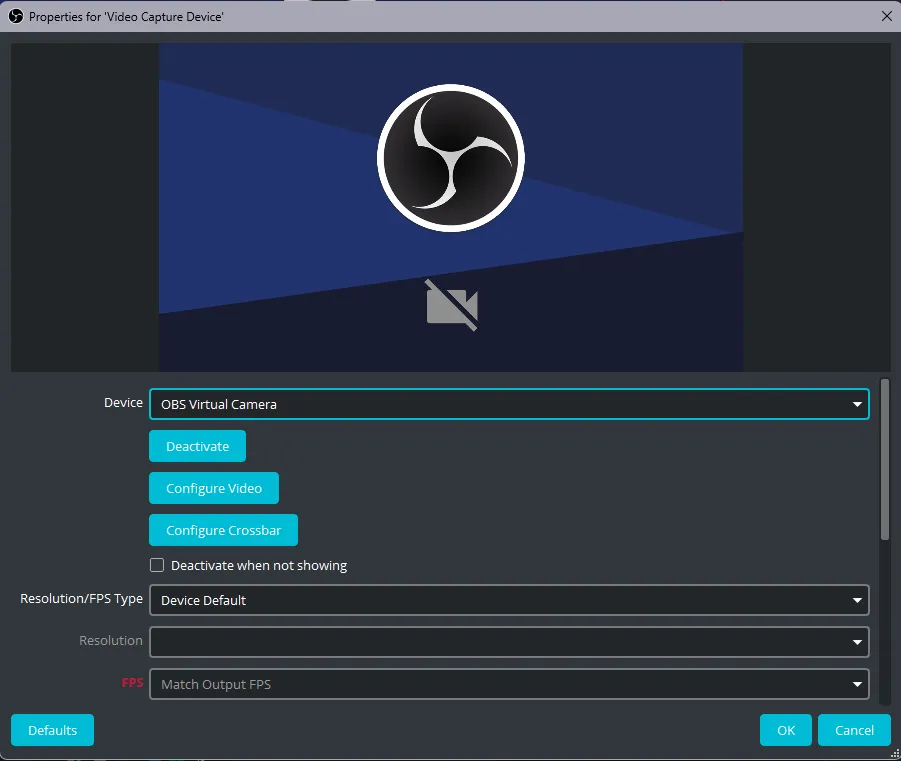Expand the FPS dropdown set to Match Output FPS
The height and width of the screenshot is (761, 901).
508,684
